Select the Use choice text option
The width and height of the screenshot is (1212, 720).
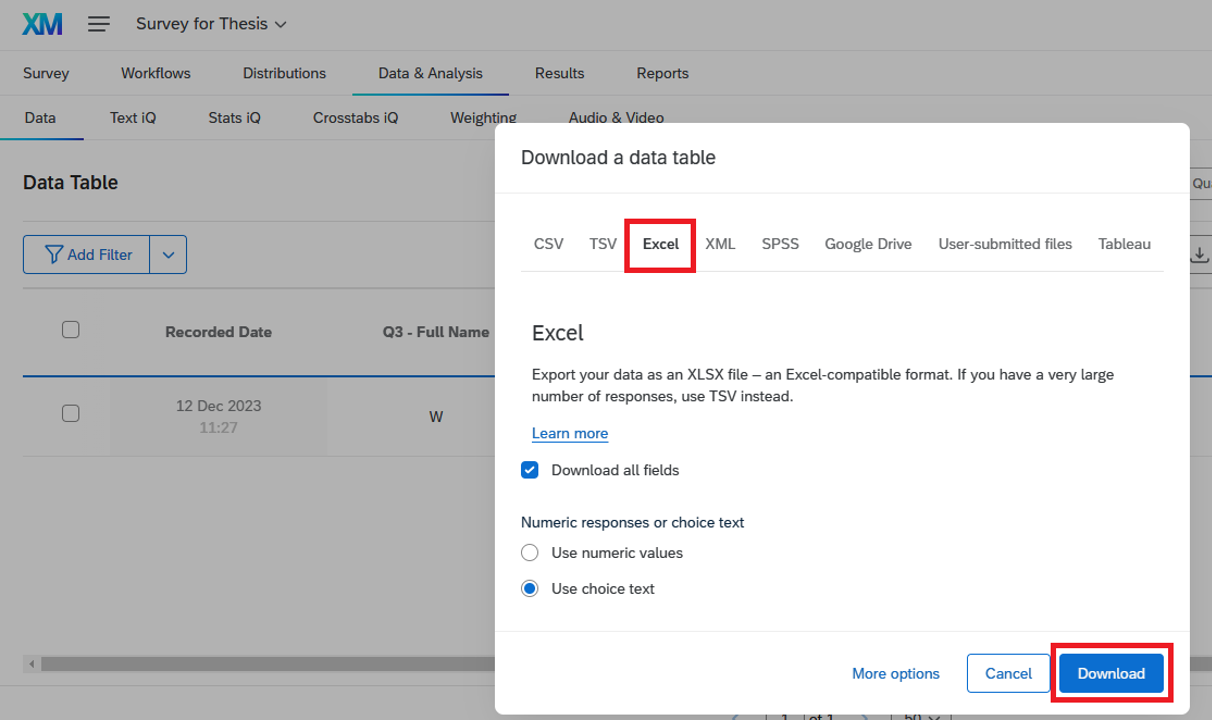point(530,589)
